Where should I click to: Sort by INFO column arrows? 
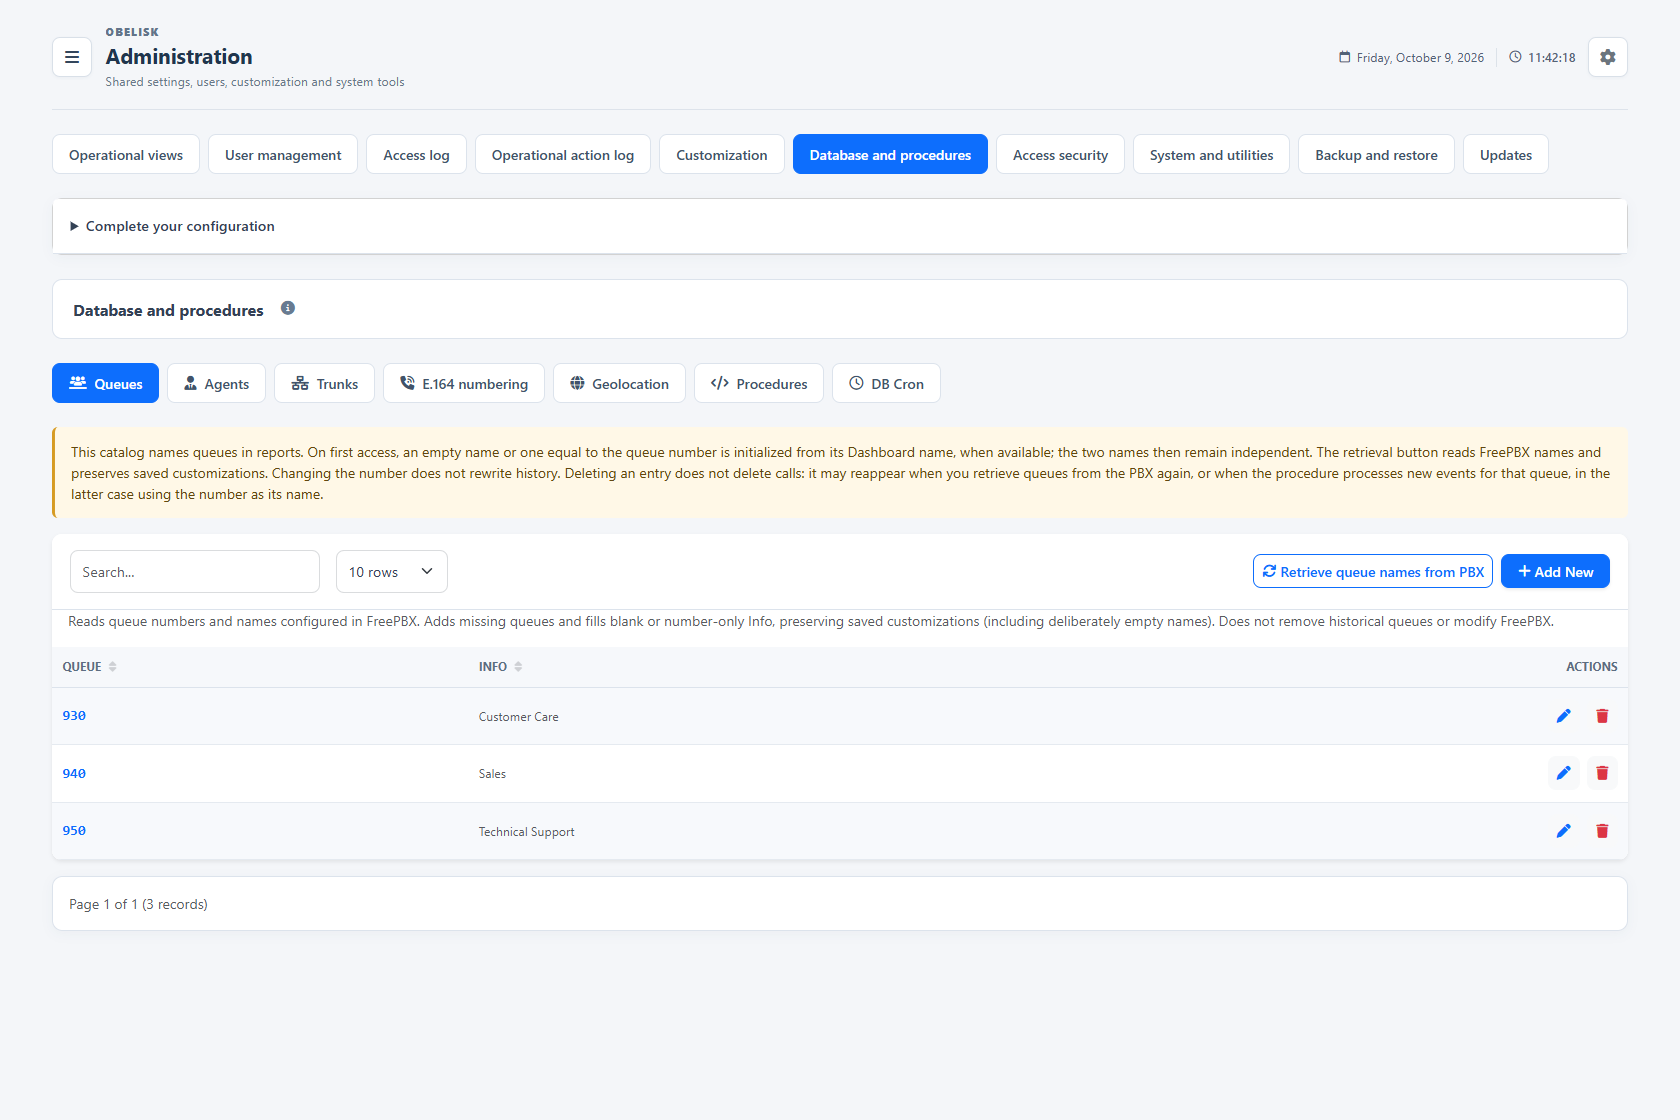518,667
